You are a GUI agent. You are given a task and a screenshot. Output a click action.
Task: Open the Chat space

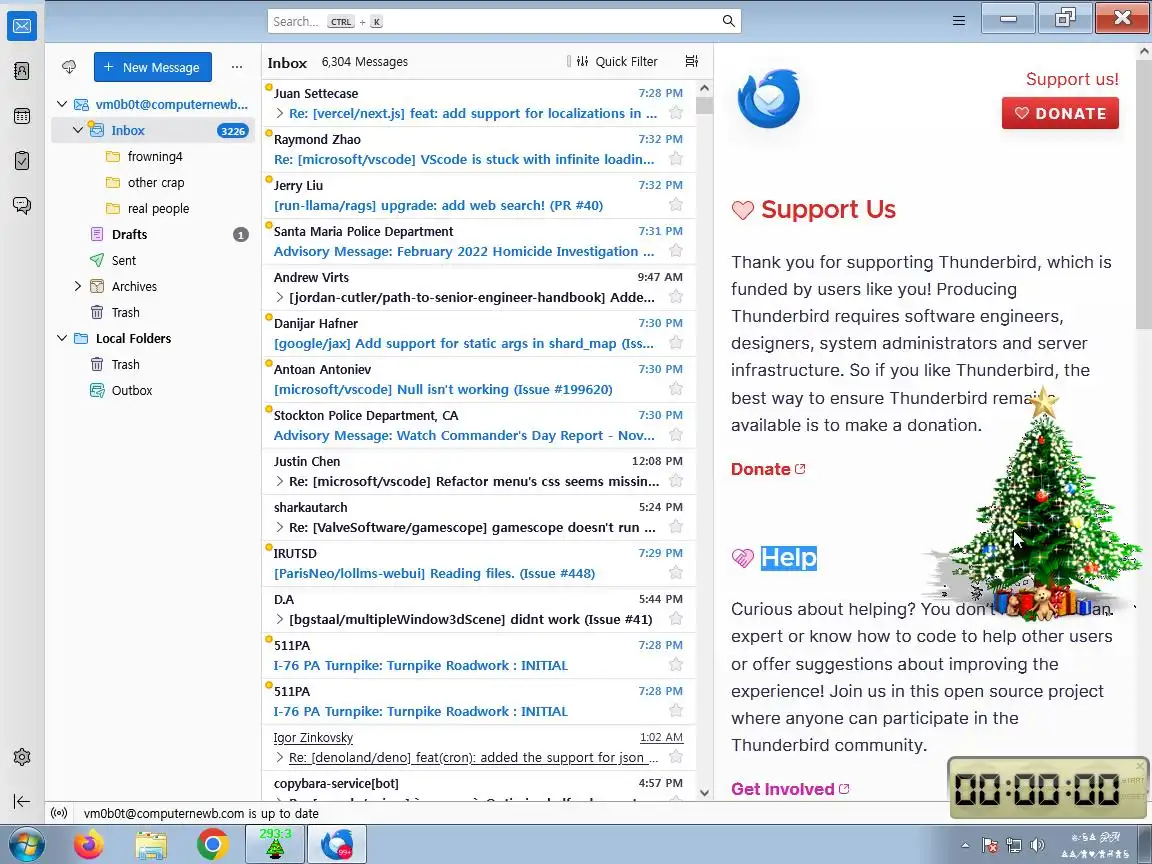22,205
